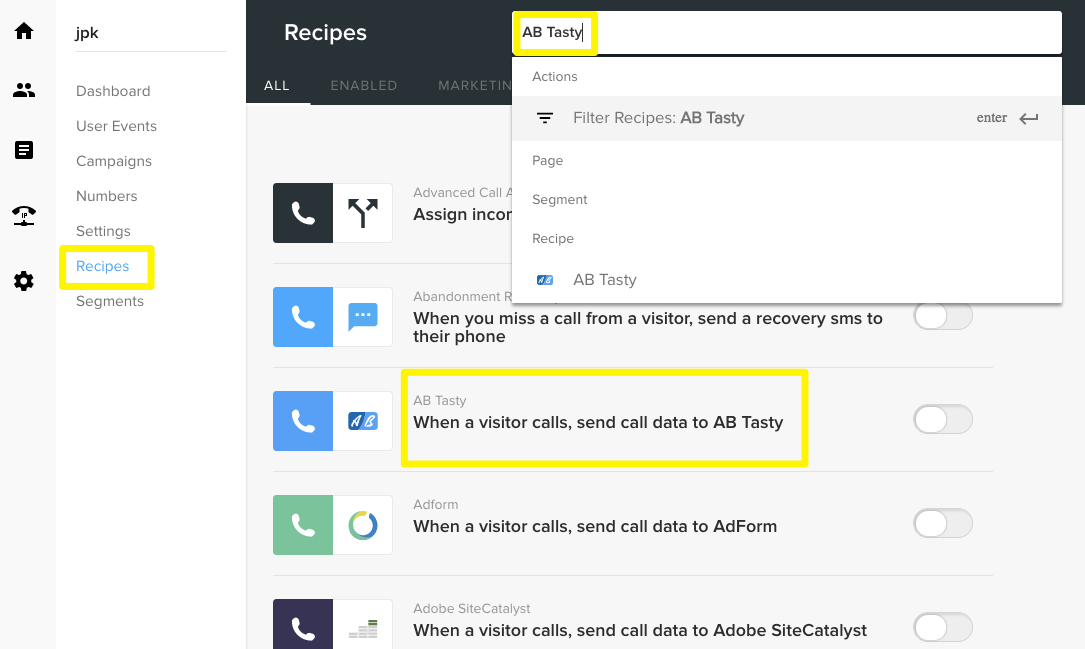Click the search field containing AB Tasty
Image resolution: width=1085 pixels, height=649 pixels.
point(787,33)
